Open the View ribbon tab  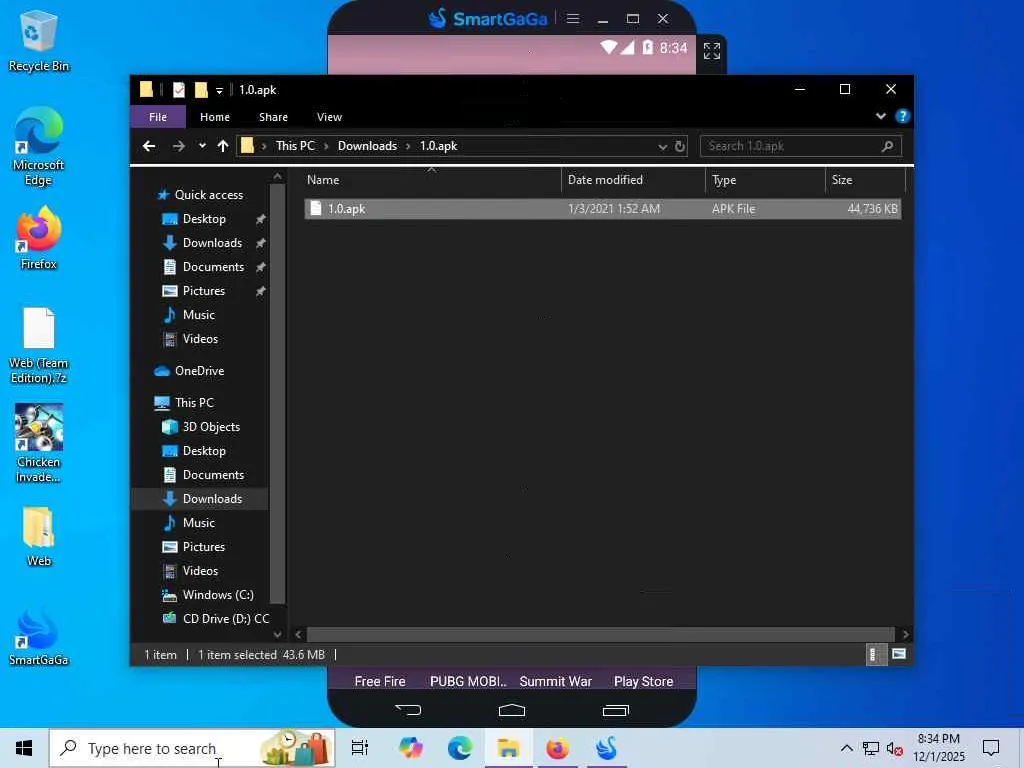[x=329, y=117]
